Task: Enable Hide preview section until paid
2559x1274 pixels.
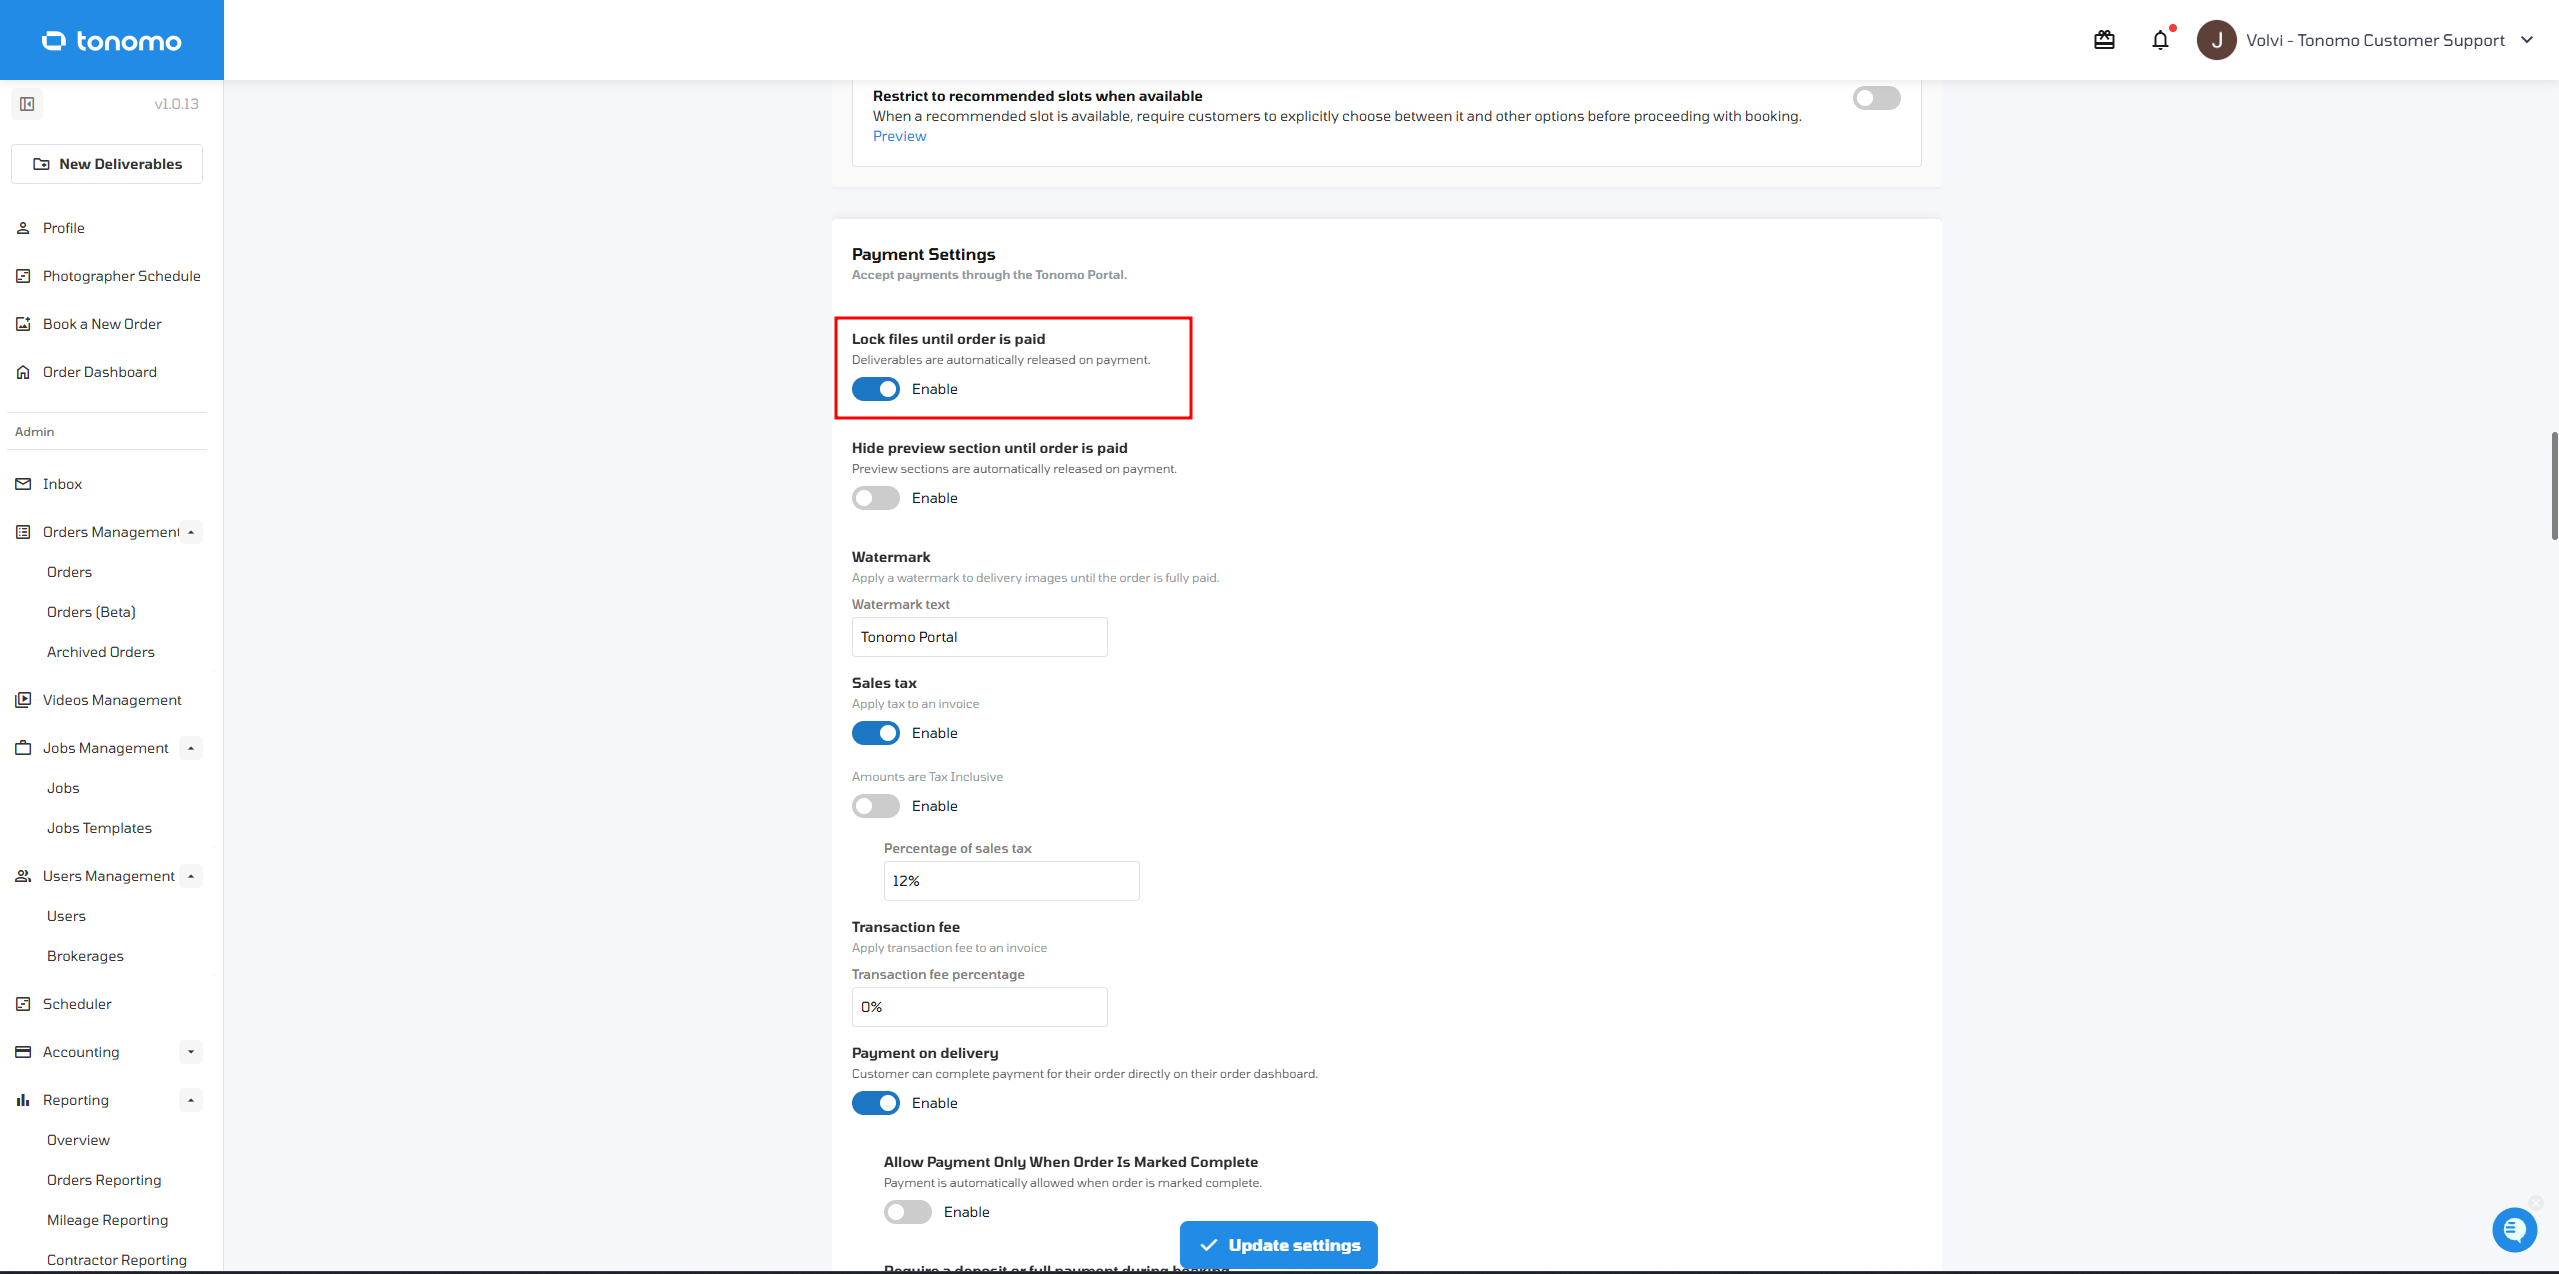Action: pyautogui.click(x=876, y=498)
